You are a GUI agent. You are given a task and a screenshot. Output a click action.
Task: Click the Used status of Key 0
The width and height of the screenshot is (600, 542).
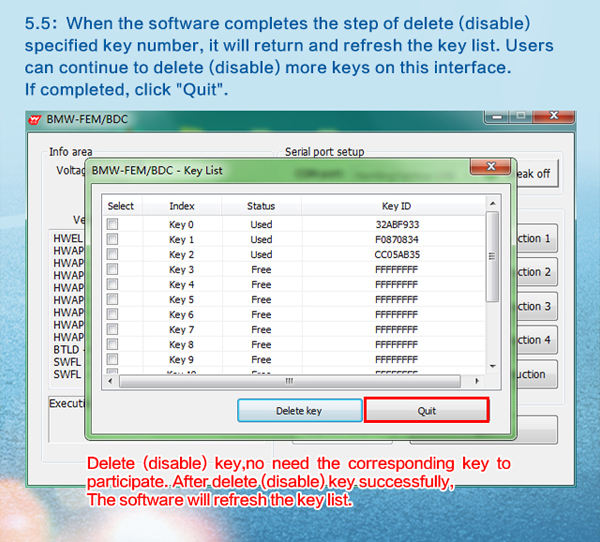coord(261,224)
